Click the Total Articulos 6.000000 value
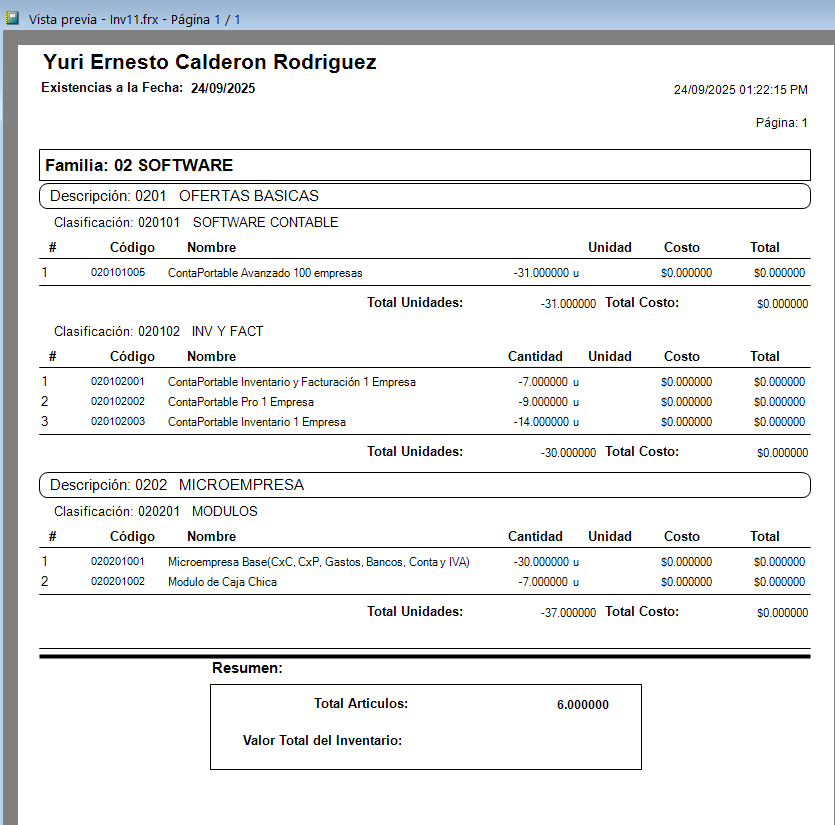The height and width of the screenshot is (825, 835). pos(583,705)
